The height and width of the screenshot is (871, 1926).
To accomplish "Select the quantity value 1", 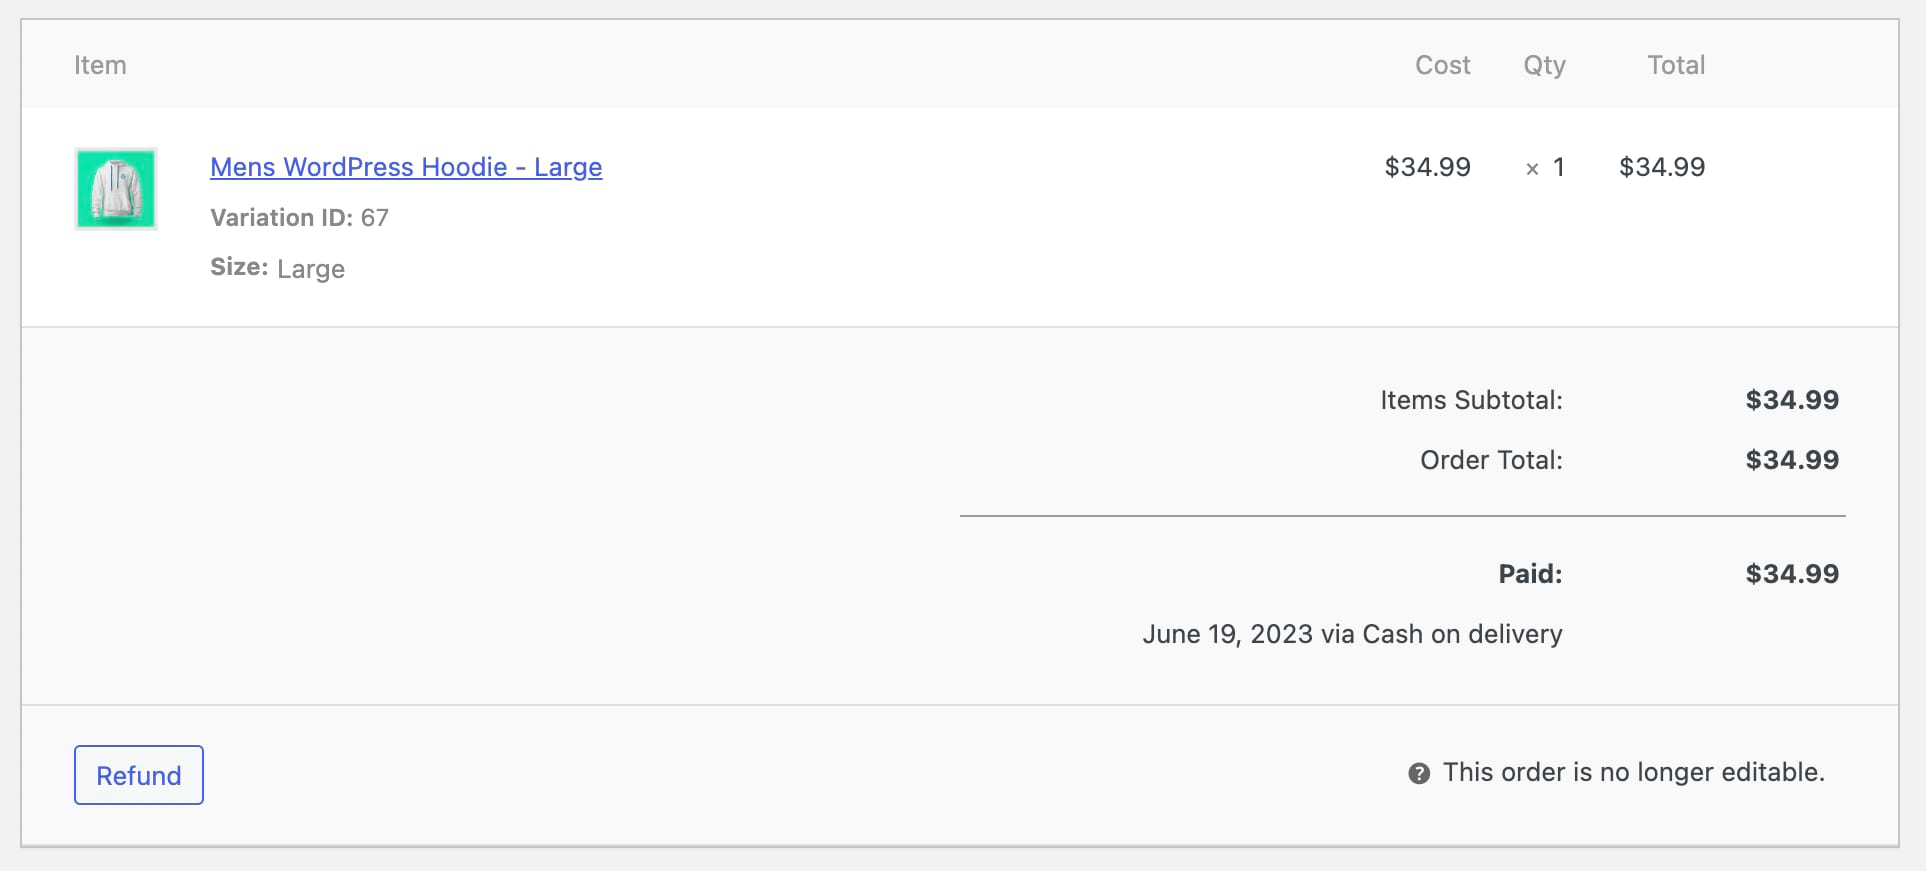I will point(1557,167).
